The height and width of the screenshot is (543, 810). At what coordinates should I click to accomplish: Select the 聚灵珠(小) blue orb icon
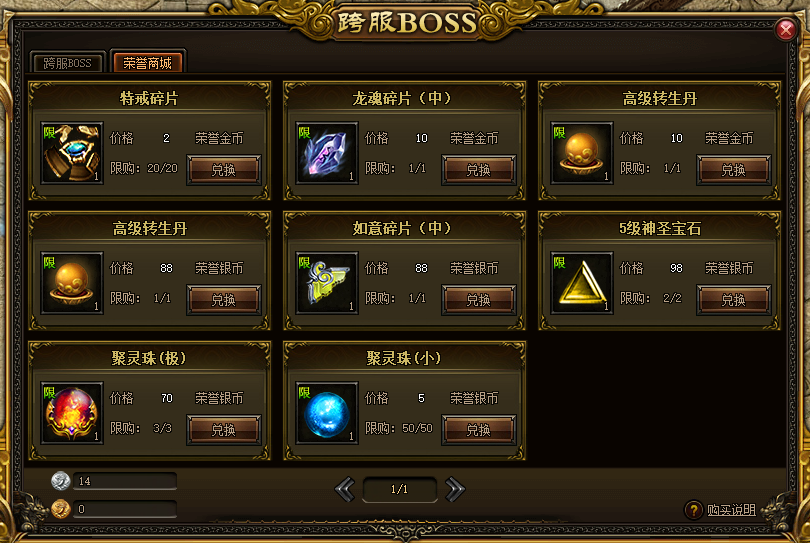pyautogui.click(x=326, y=413)
